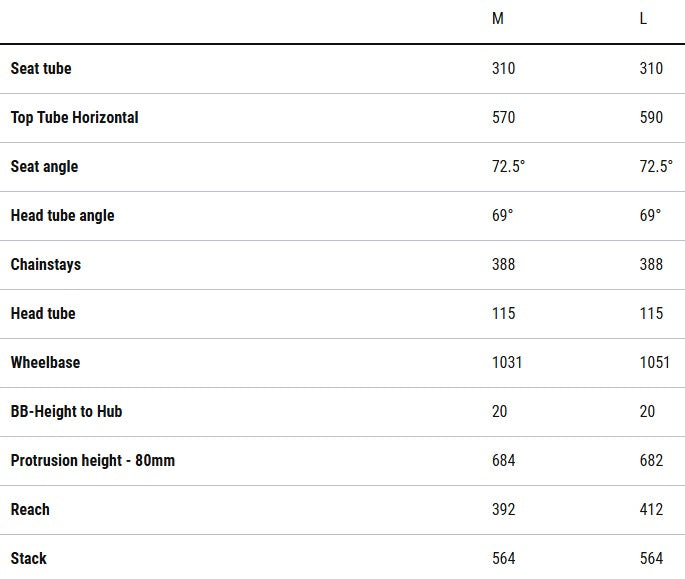Click the M size column header
The height and width of the screenshot is (579, 685).
click(x=498, y=20)
